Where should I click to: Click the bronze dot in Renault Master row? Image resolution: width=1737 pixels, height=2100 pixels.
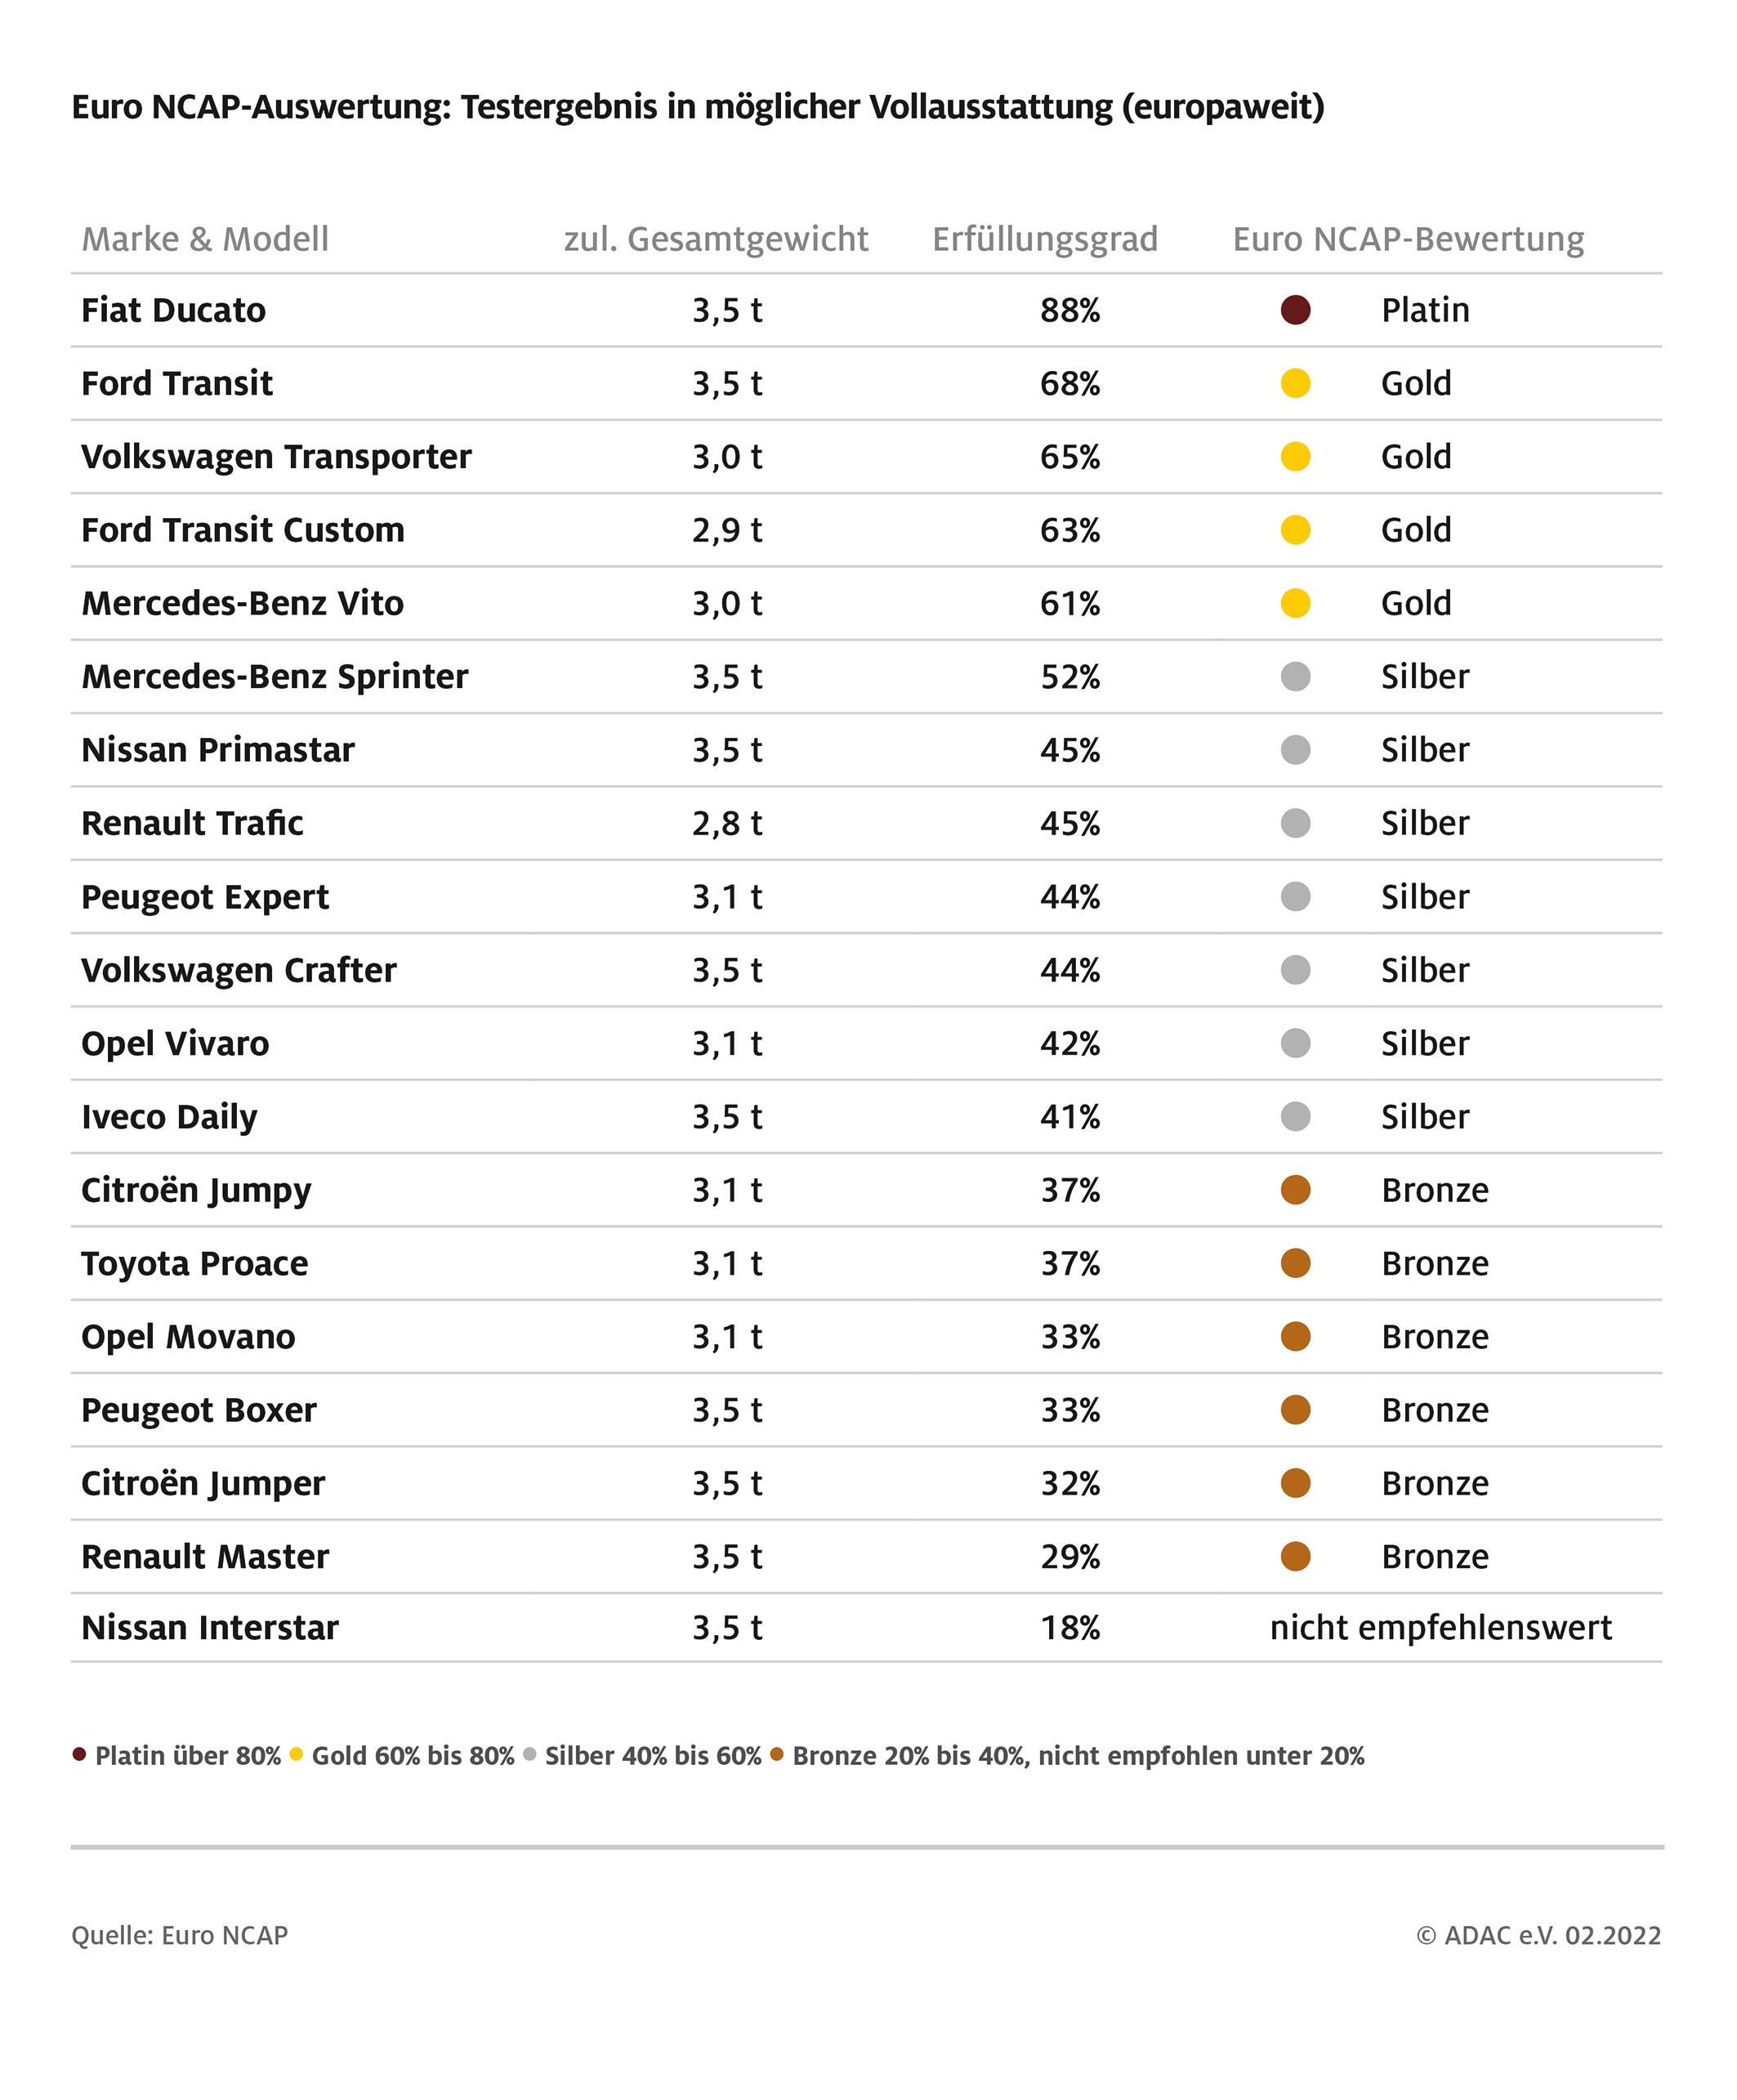[x=1295, y=1556]
